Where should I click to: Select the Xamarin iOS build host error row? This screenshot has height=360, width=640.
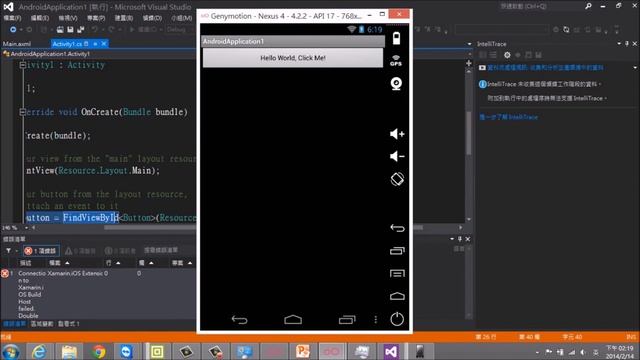(98, 294)
